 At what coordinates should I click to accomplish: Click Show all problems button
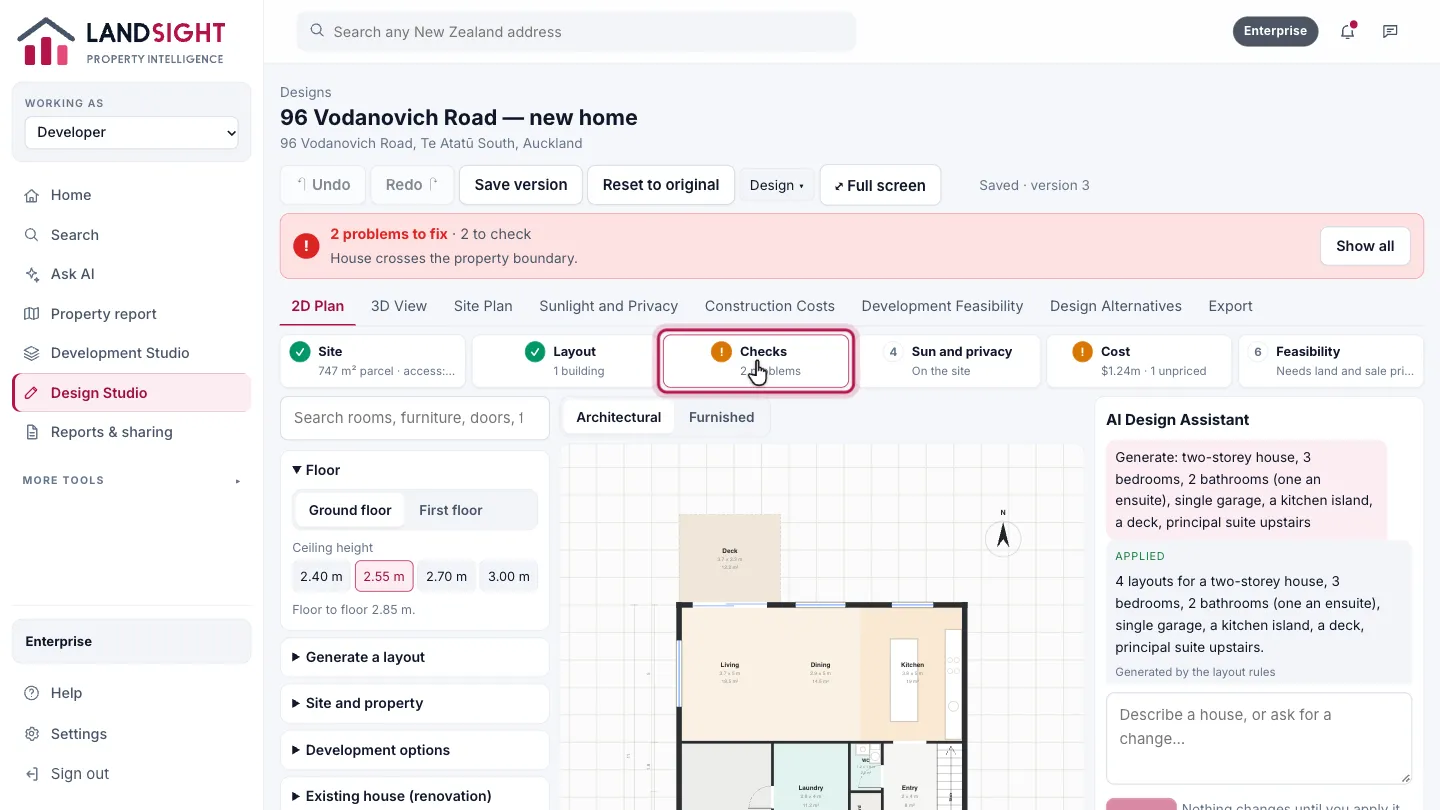click(1365, 246)
